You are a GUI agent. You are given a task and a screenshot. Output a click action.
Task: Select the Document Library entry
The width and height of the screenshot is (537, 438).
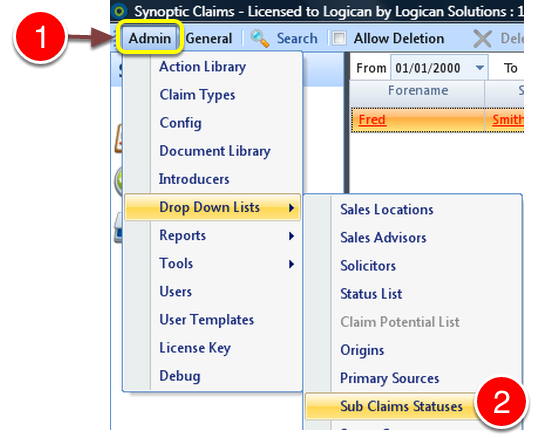[x=215, y=151]
